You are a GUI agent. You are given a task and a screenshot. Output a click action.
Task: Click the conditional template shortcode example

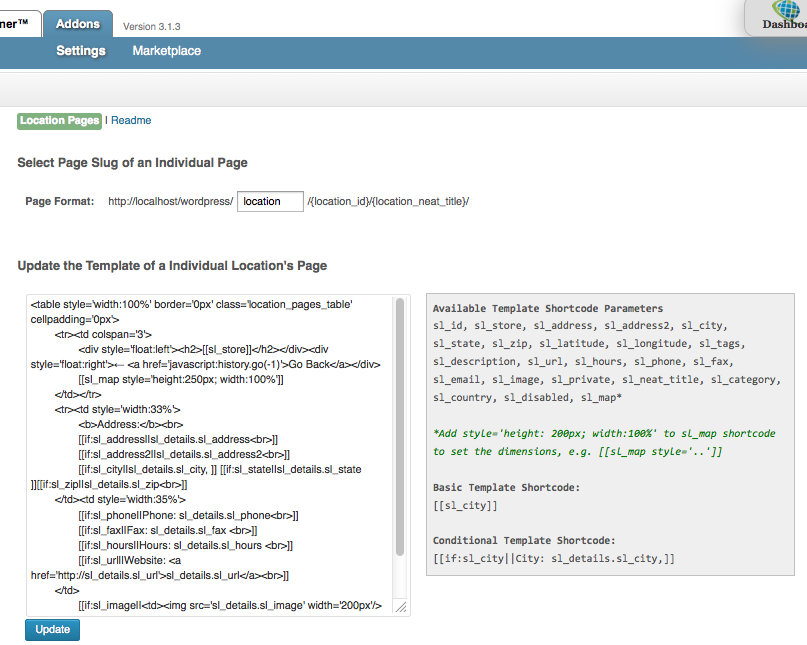click(554, 558)
